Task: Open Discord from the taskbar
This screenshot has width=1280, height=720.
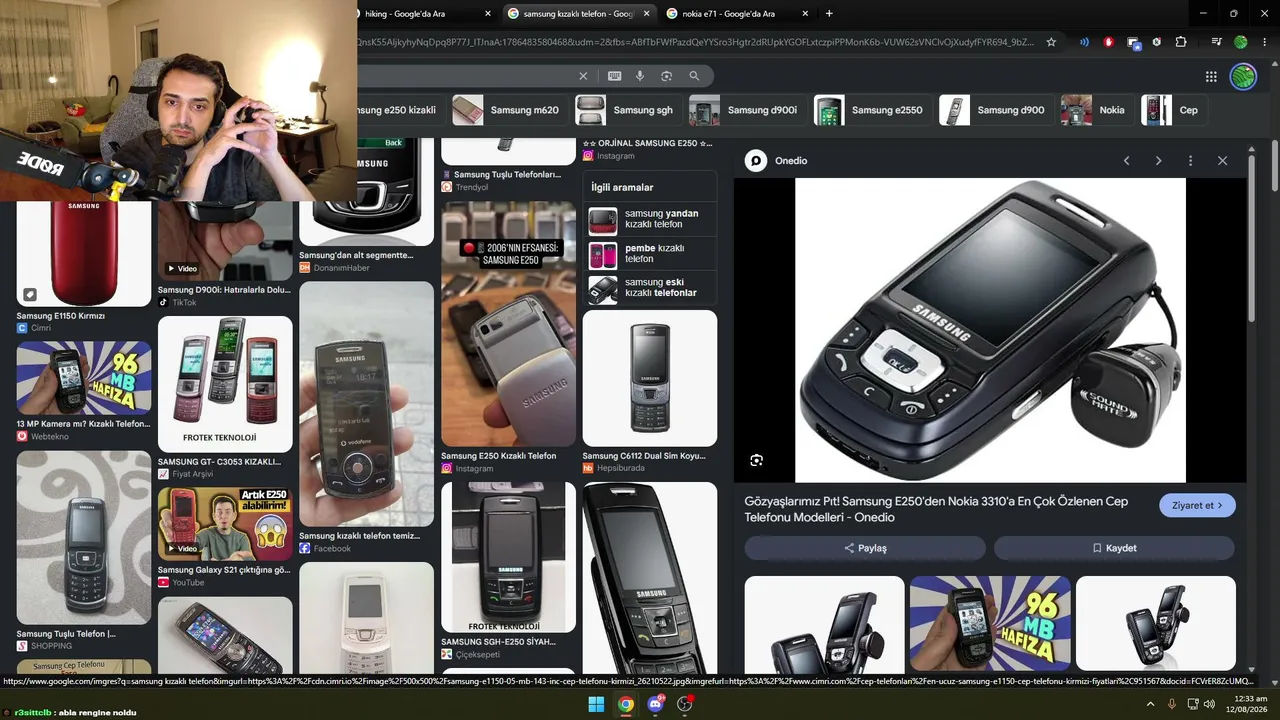Action: click(656, 704)
